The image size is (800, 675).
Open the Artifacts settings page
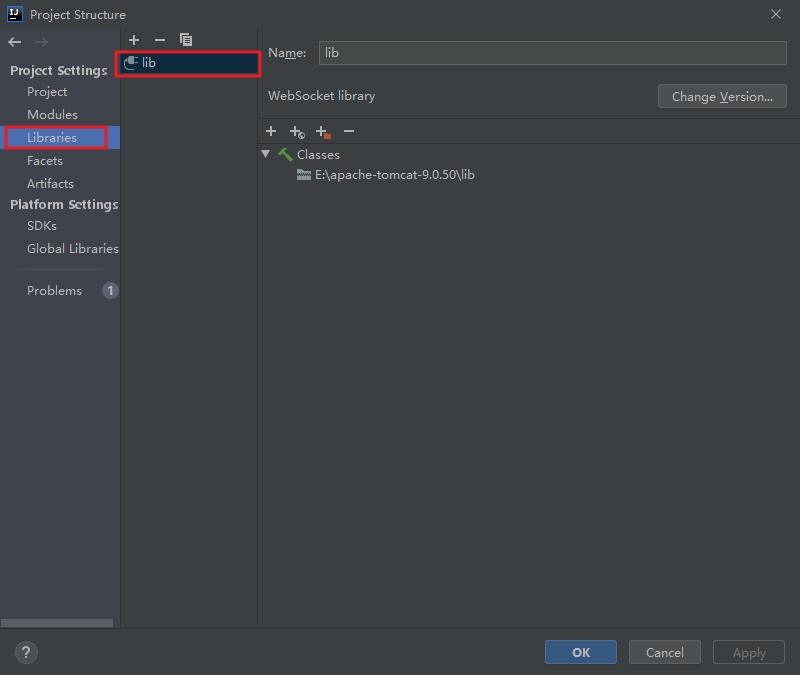point(51,184)
